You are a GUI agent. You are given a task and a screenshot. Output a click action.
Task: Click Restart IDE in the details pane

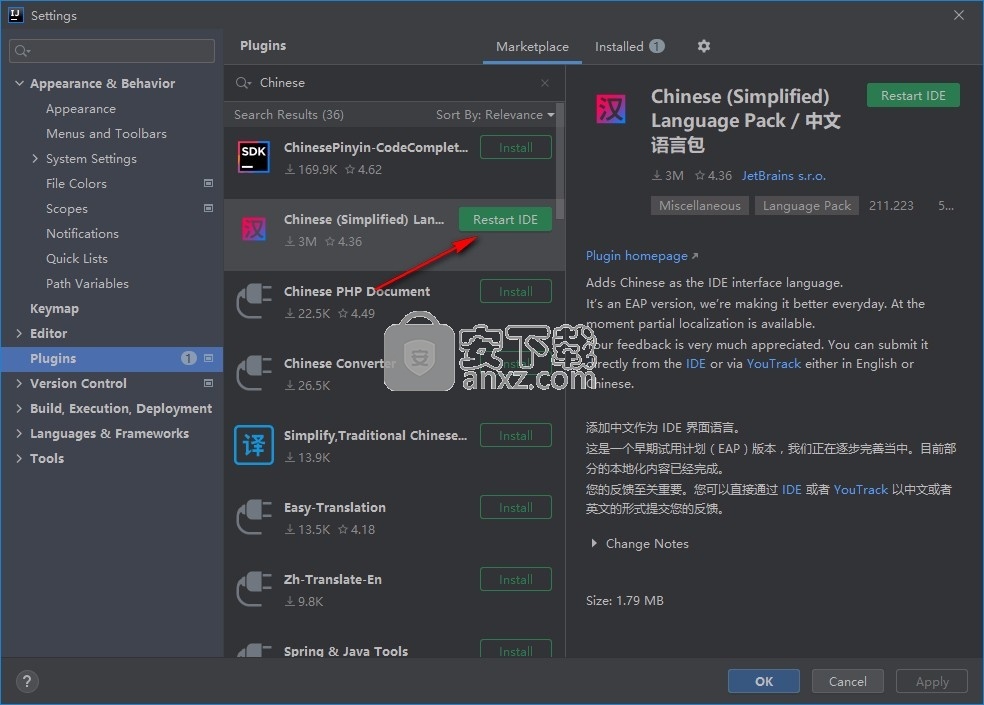(x=913, y=95)
